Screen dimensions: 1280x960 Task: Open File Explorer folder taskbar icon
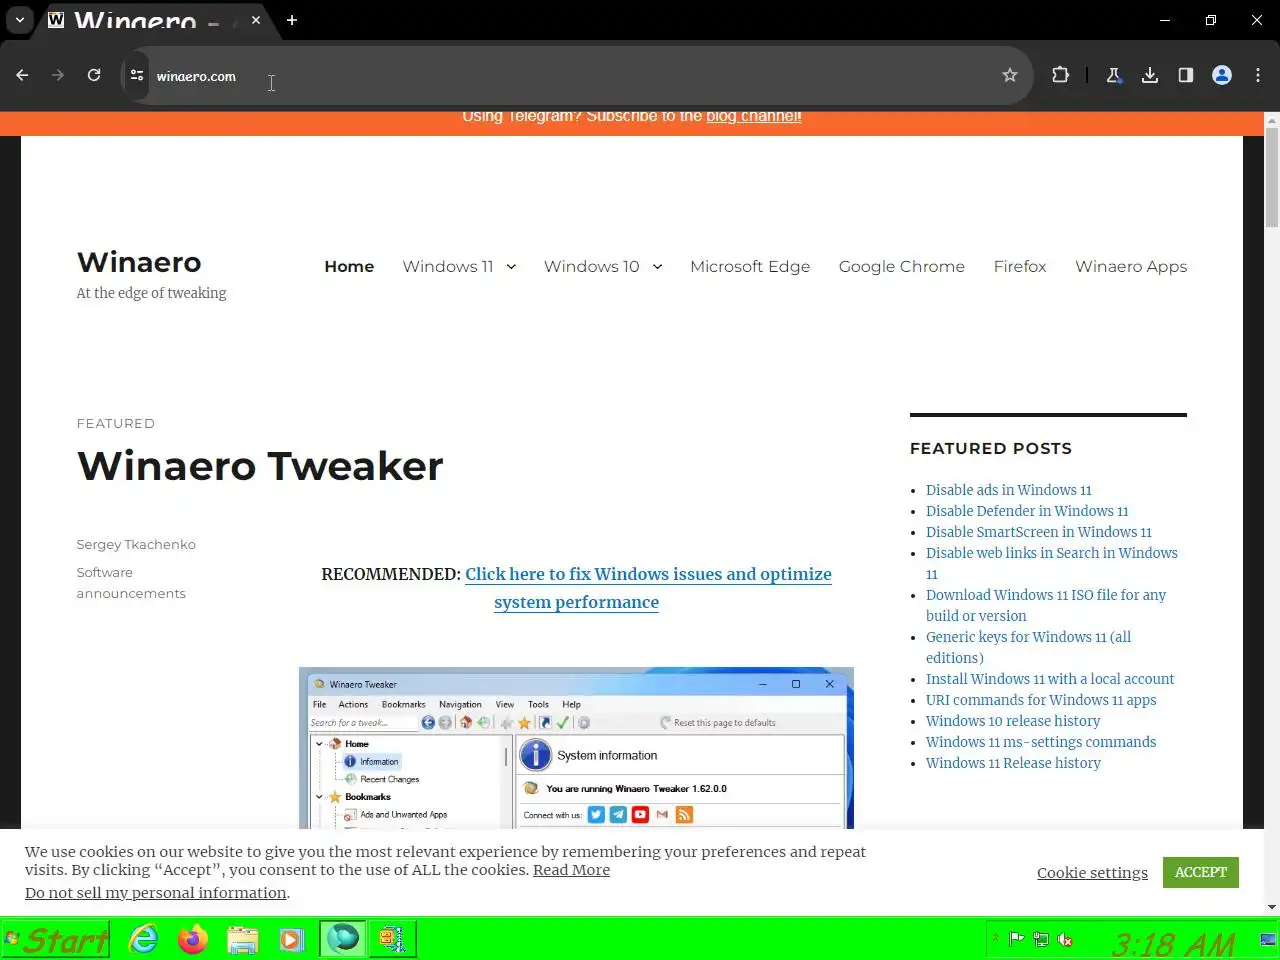coord(243,939)
